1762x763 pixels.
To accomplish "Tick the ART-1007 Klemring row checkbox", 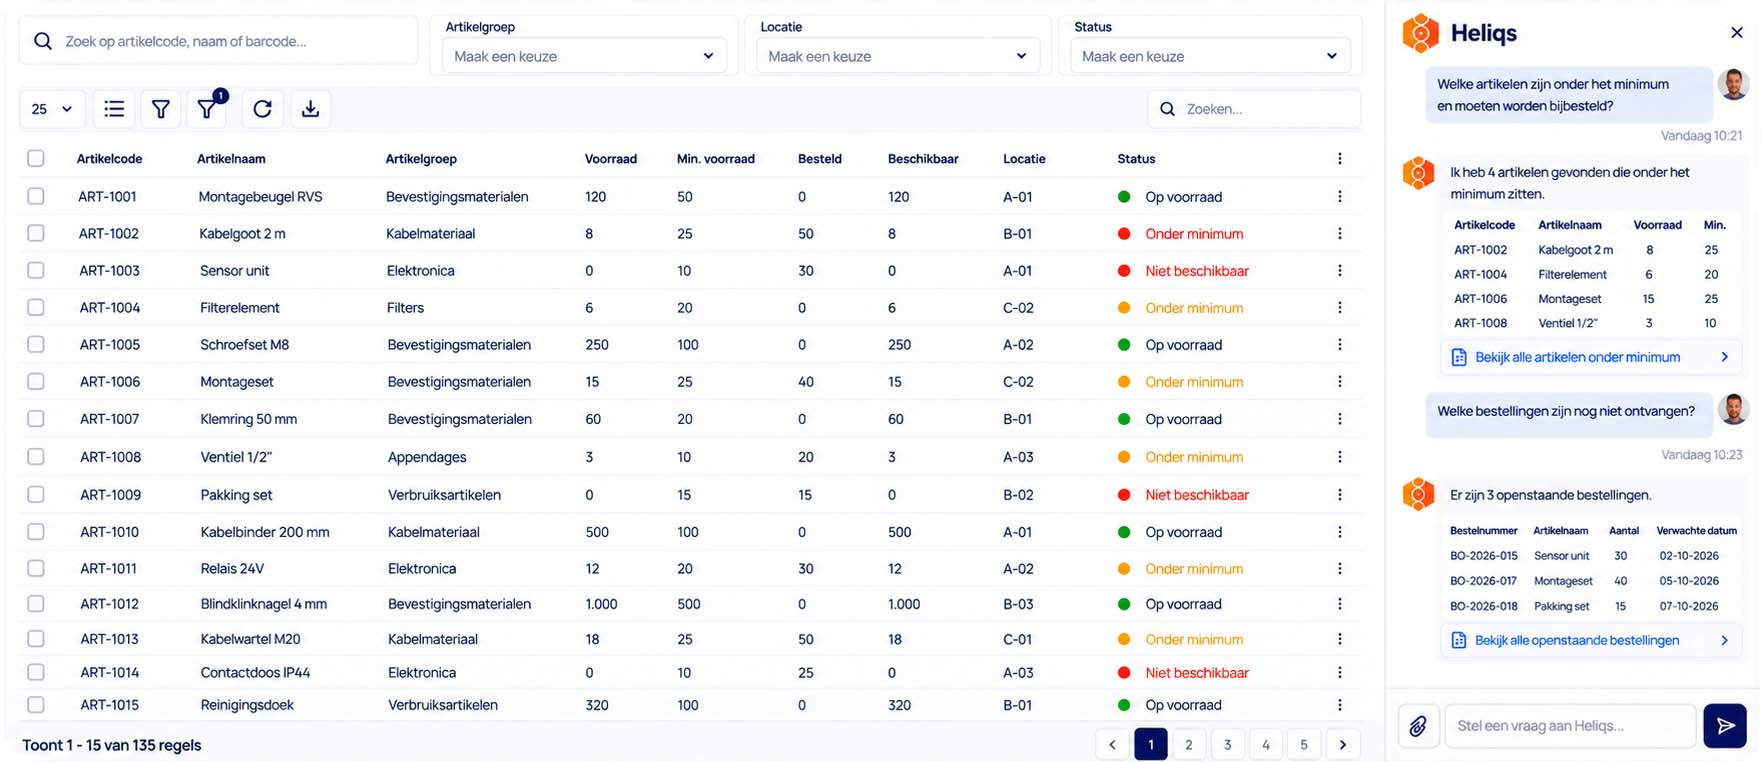I will [36, 418].
